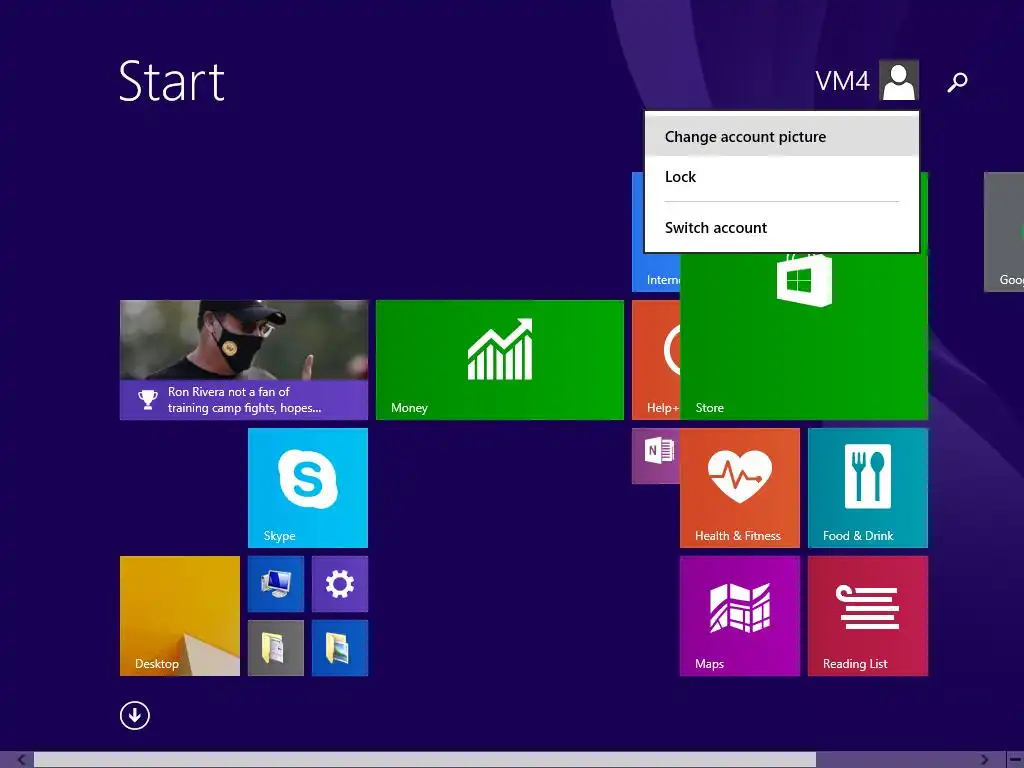Choose Change account picture
This screenshot has height=768, width=1024.
coord(782,136)
